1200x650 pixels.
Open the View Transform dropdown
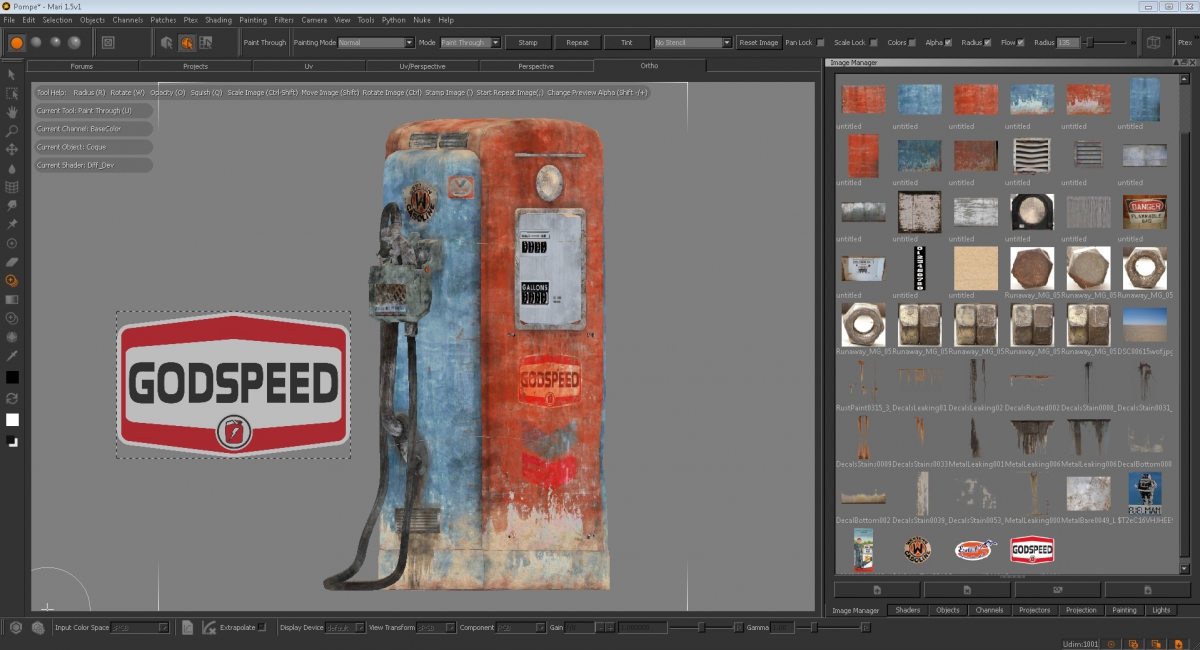pos(435,627)
